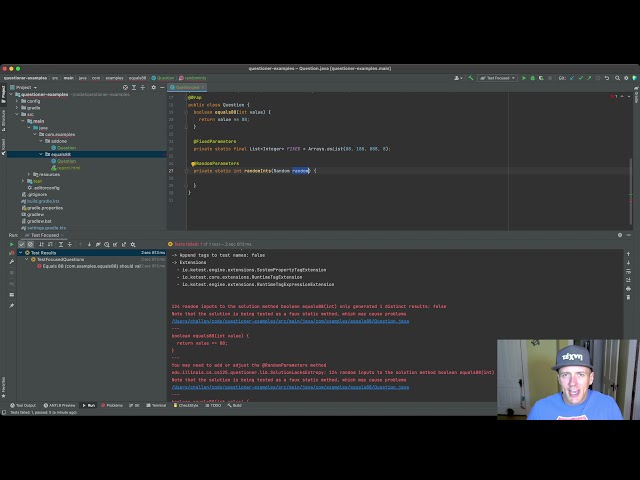
Task: Expand the test folder
Action: pyautogui.click(x=23, y=181)
